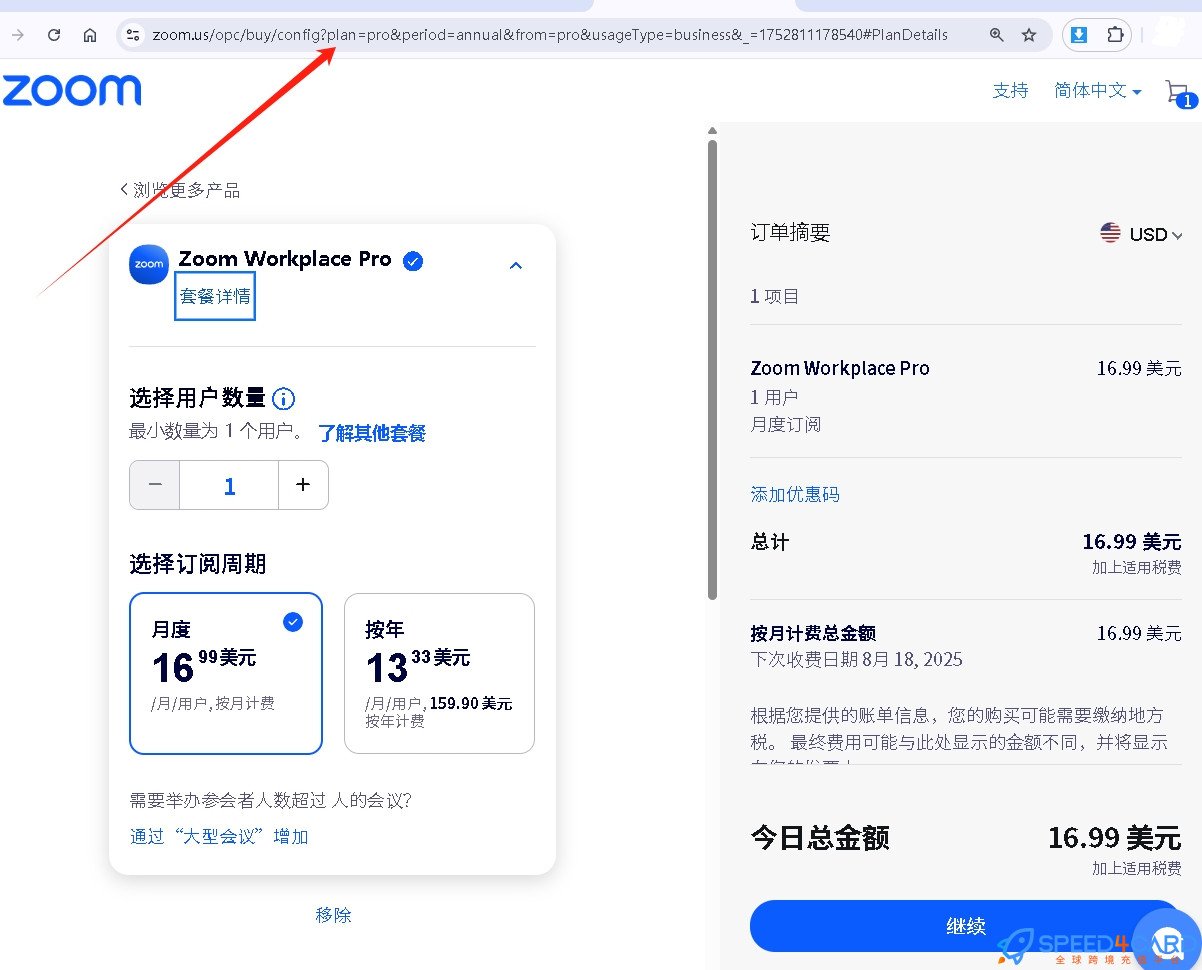This screenshot has height=970, width=1202.
Task: Select the 月度 monthly billing option
Action: pos(226,673)
